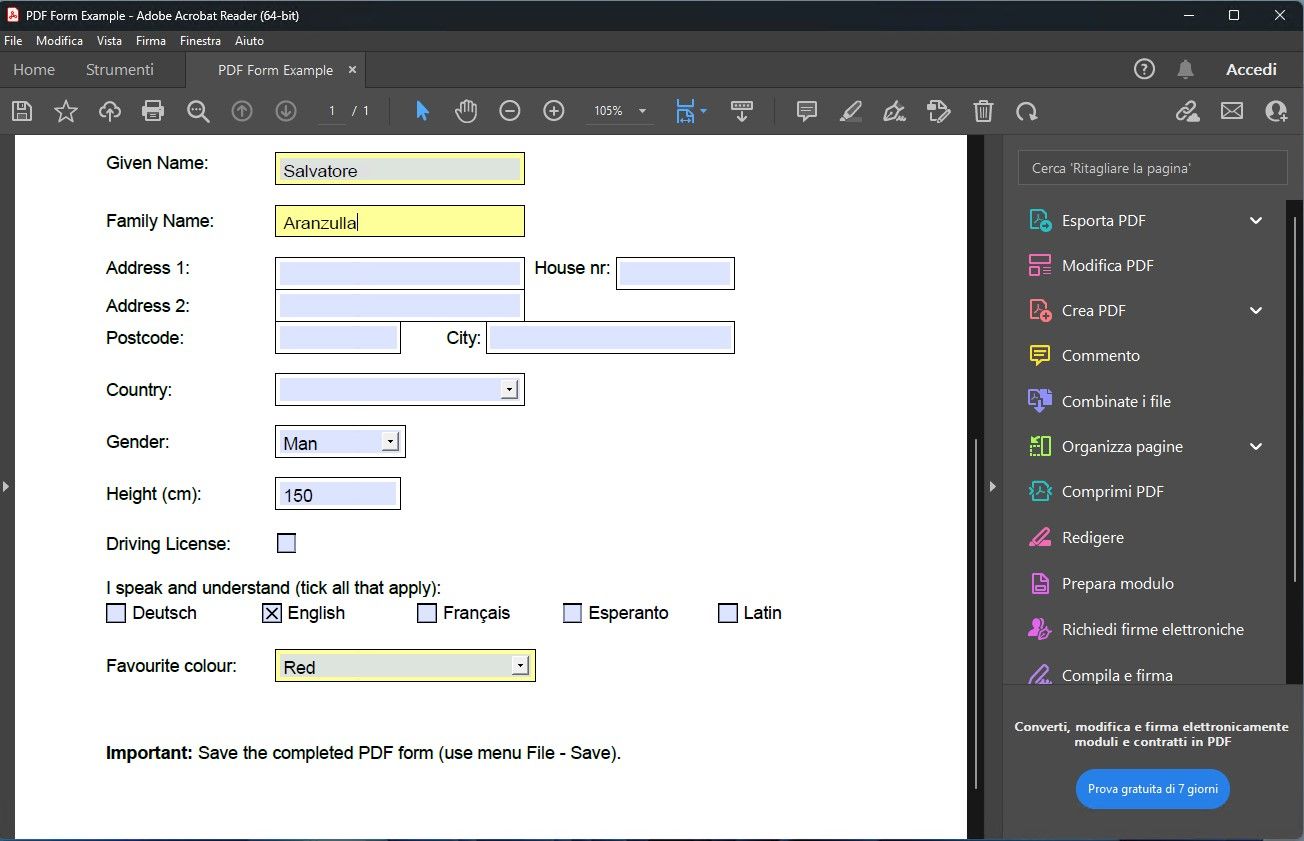Image resolution: width=1304 pixels, height=841 pixels.
Task: Open the Print icon
Action: tap(152, 111)
